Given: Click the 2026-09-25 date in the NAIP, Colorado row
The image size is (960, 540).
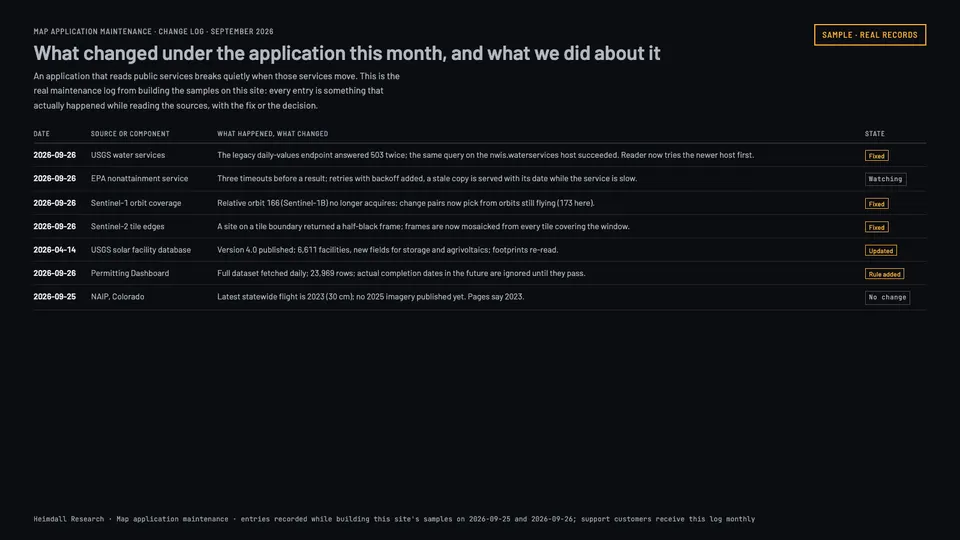Looking at the screenshot, I should click(x=54, y=296).
